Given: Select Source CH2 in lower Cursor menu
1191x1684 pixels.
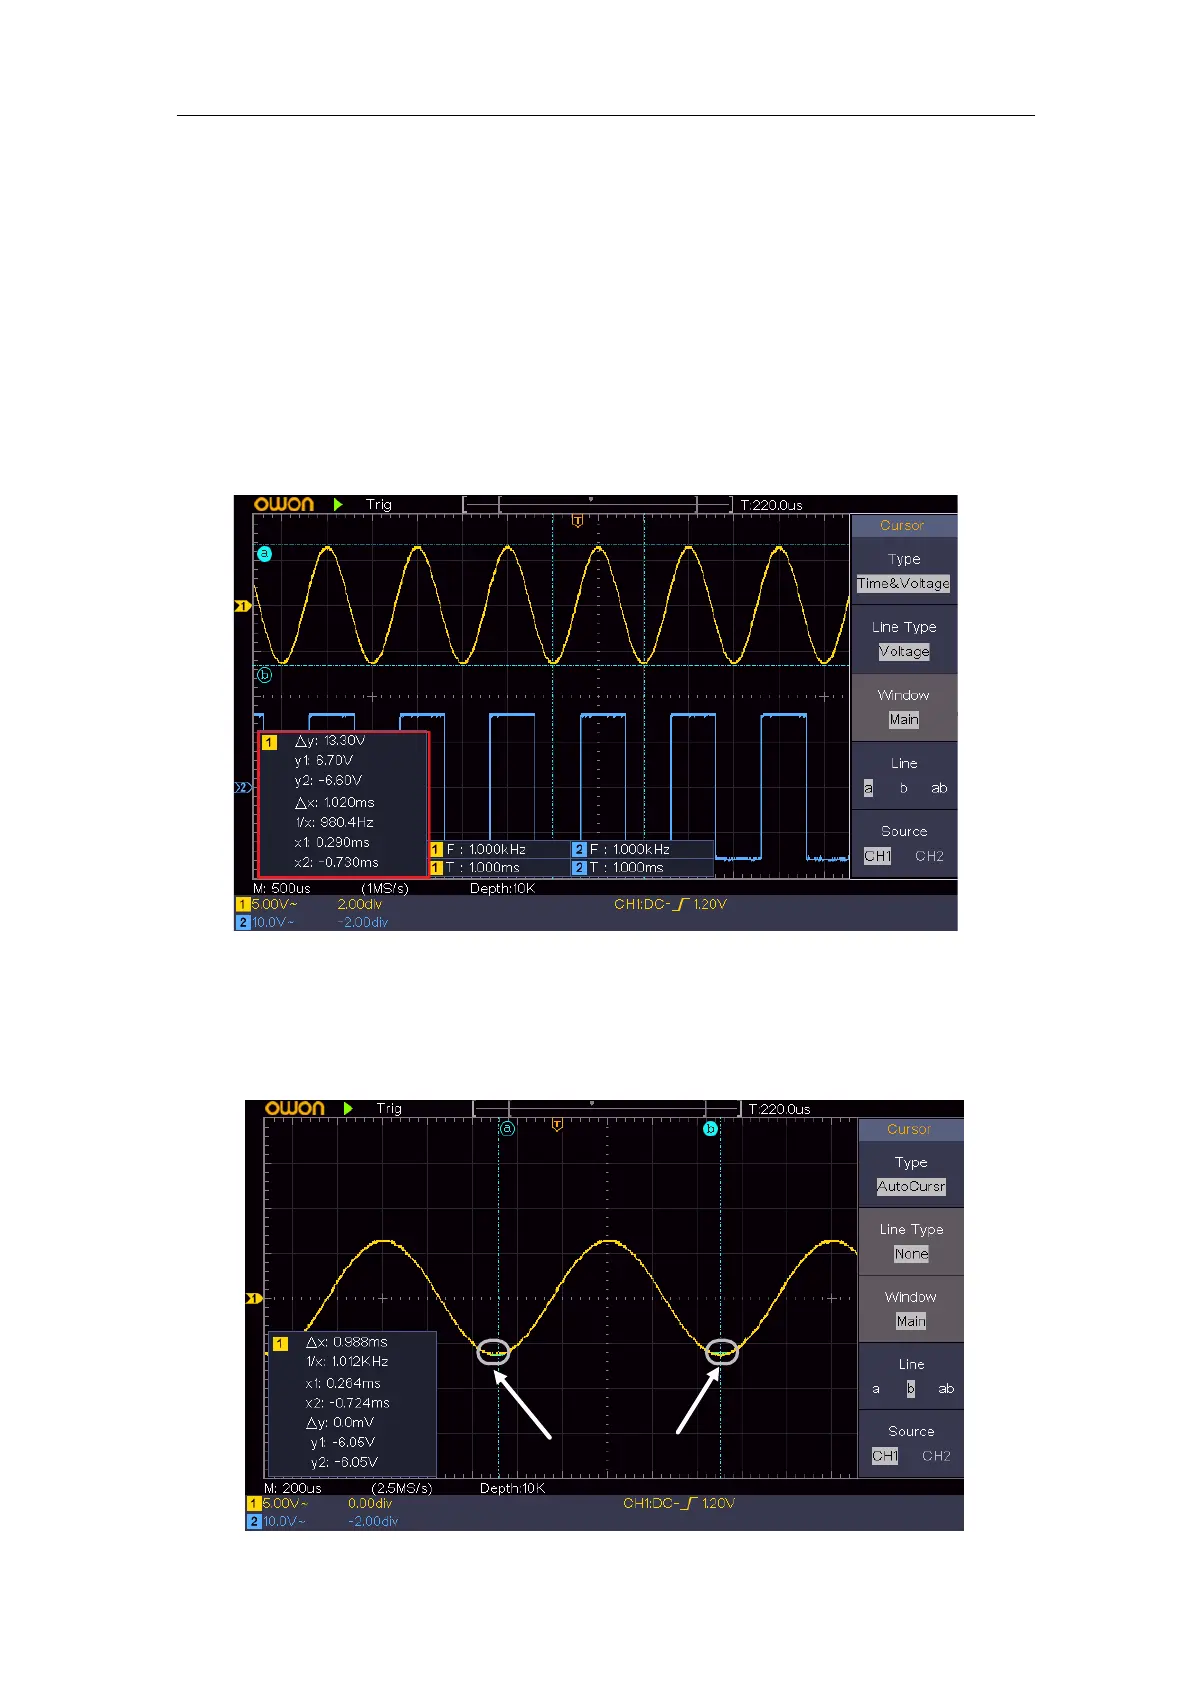Looking at the screenshot, I should 936,1456.
